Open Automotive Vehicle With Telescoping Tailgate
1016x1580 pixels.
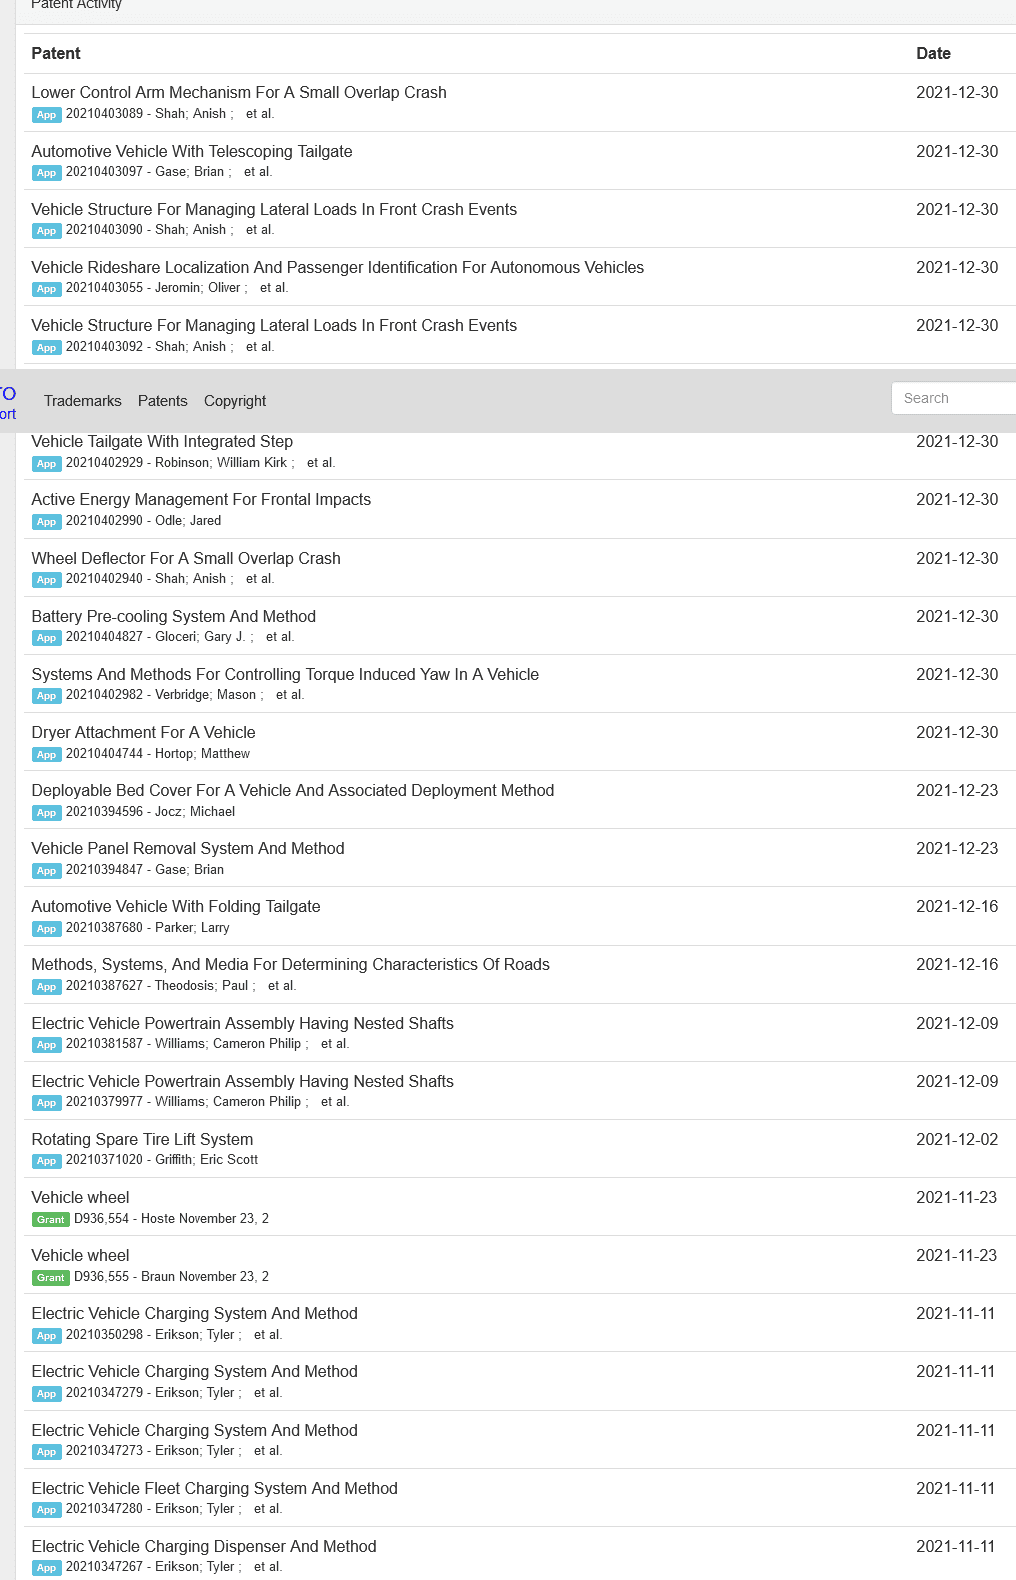coord(192,151)
